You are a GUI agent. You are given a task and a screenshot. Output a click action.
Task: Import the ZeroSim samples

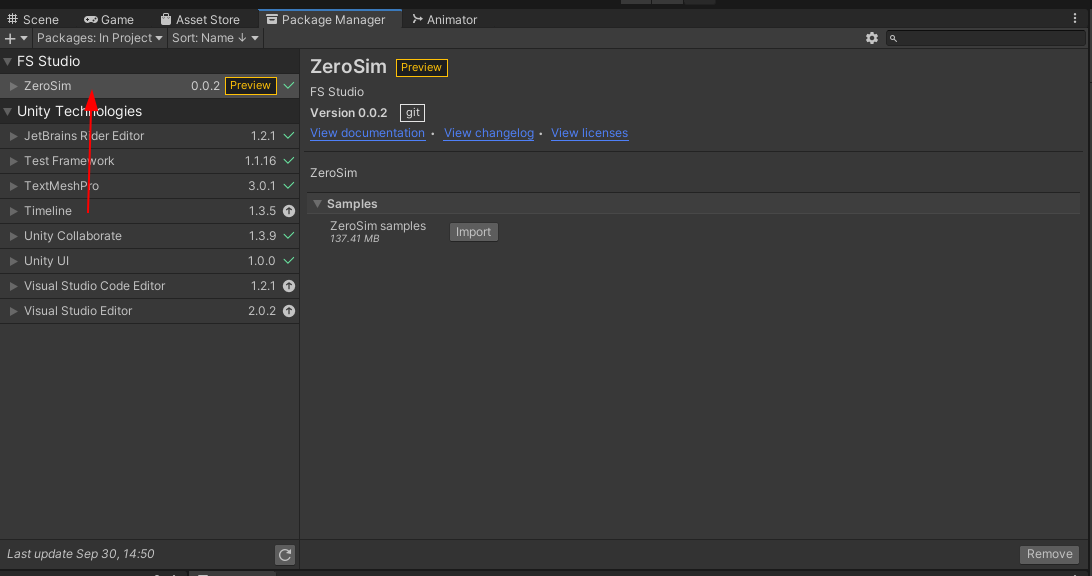(x=473, y=232)
